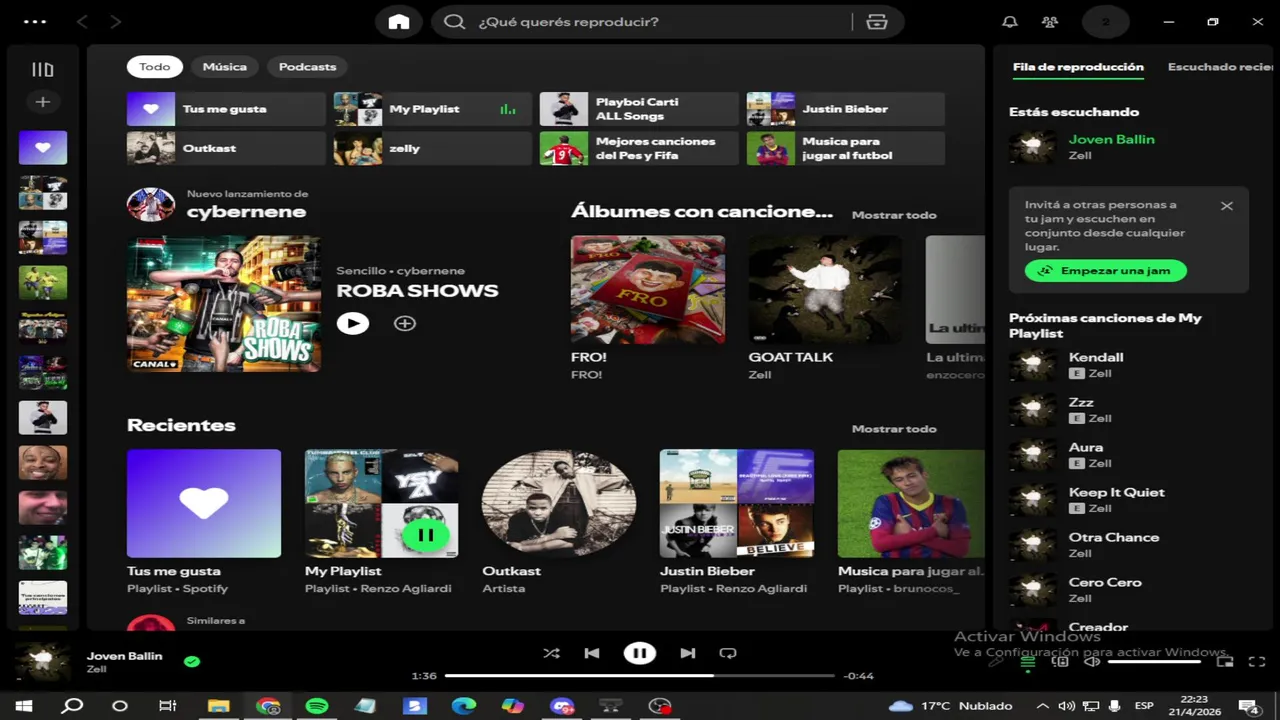Dismiss the jam invitation card
Image resolution: width=1280 pixels, height=720 pixels.
1227,206
